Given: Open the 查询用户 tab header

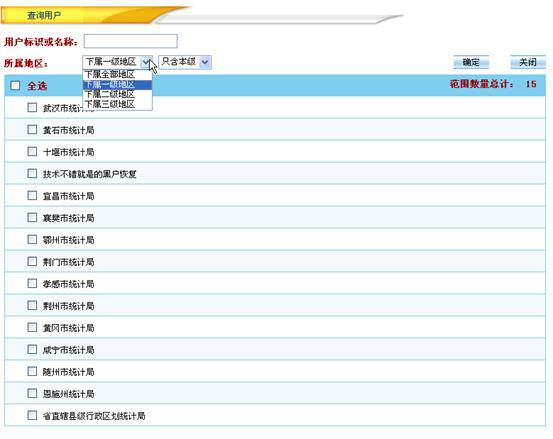Looking at the screenshot, I should coord(44,16).
